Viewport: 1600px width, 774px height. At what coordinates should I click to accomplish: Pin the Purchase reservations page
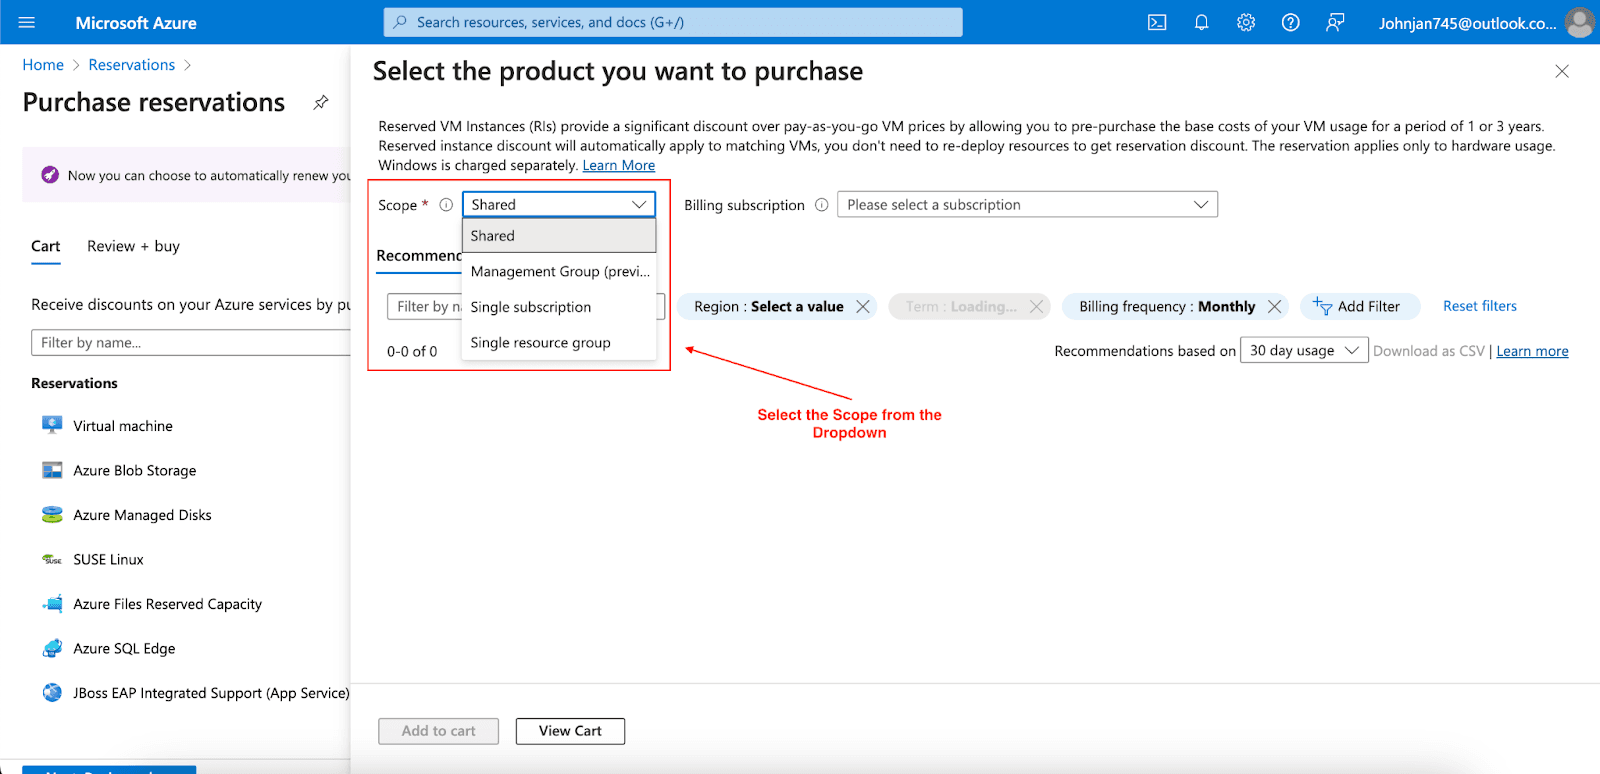(x=321, y=102)
